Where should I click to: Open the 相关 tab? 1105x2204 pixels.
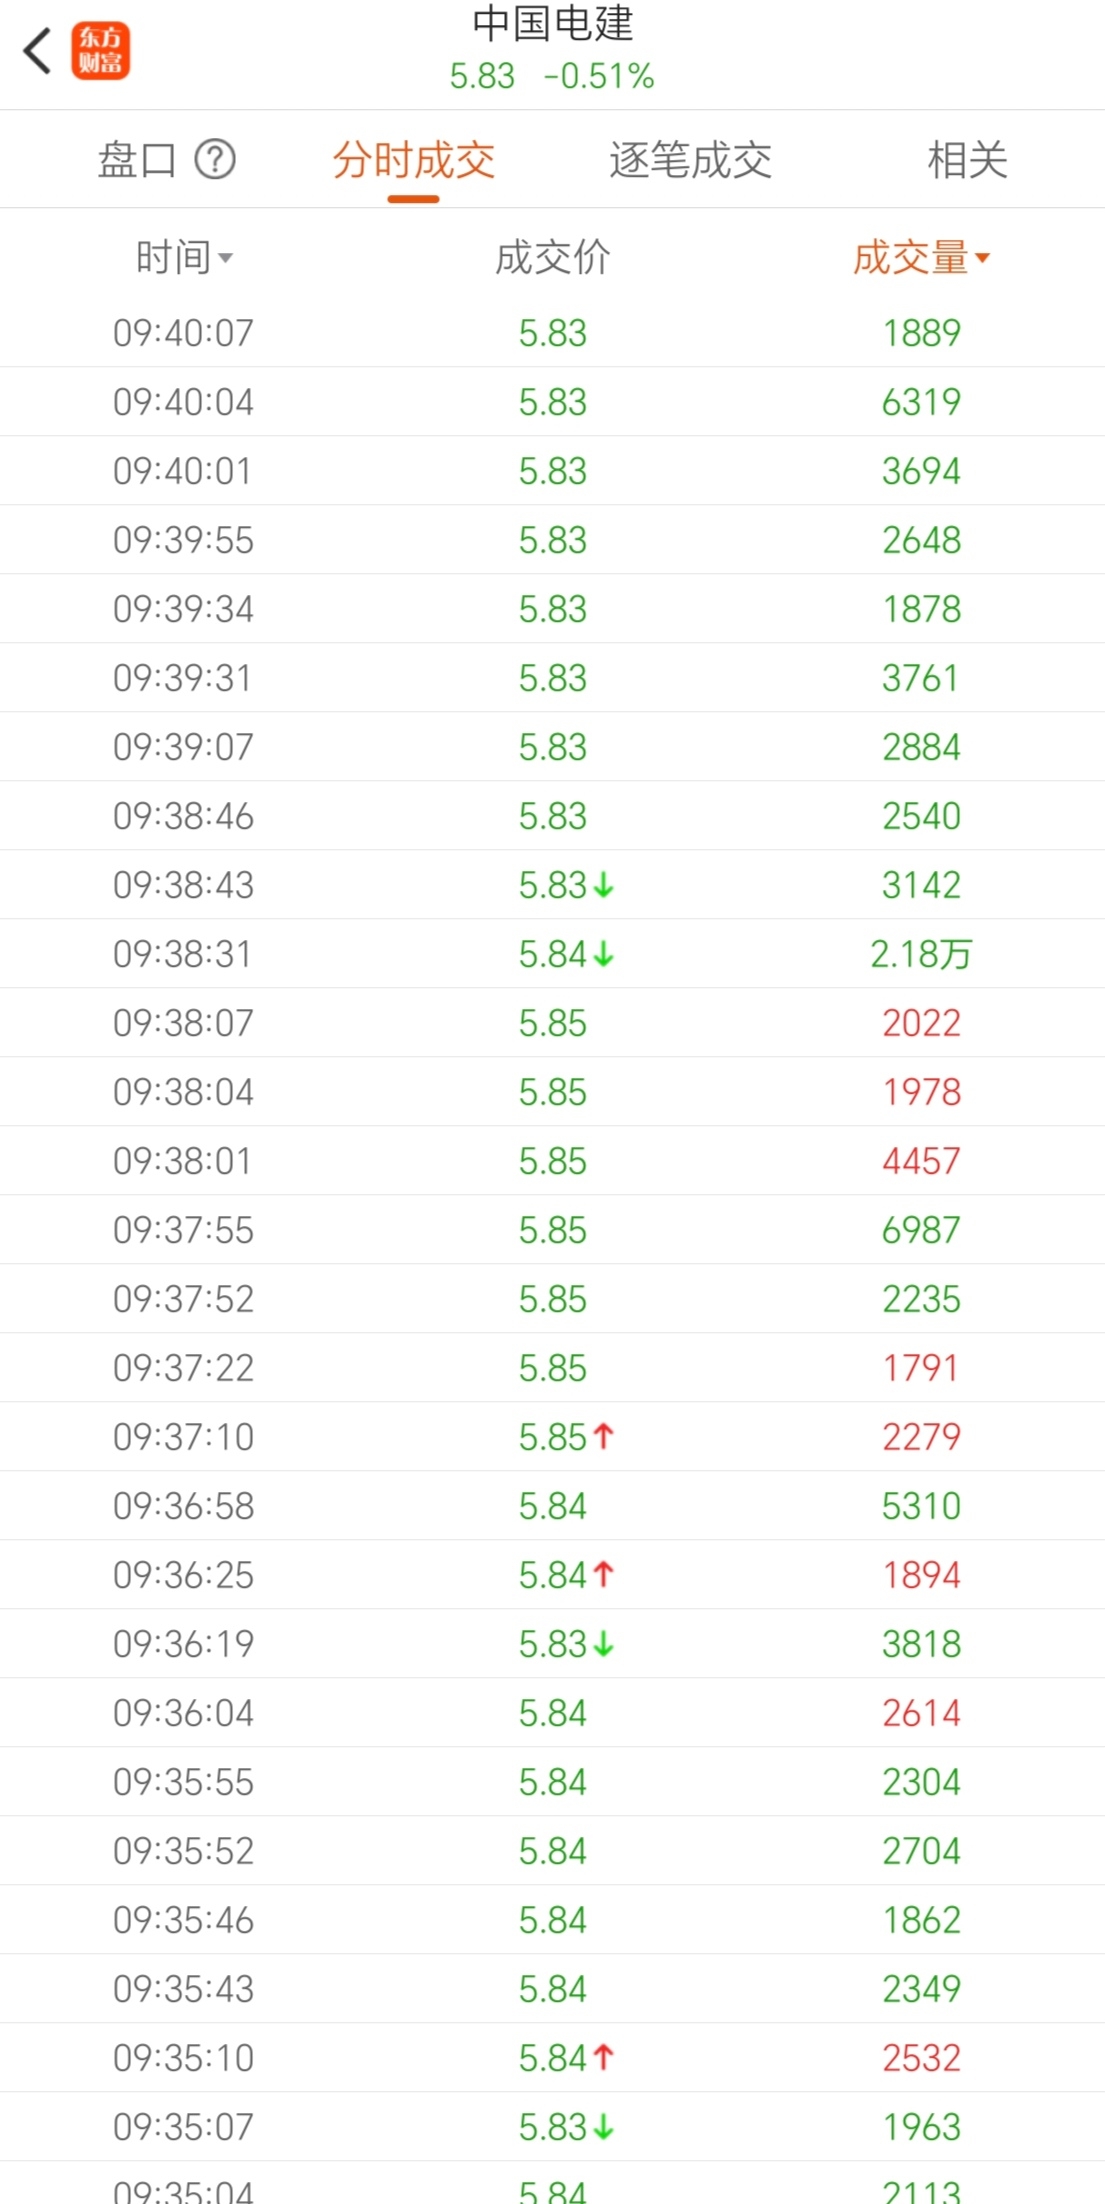966,160
